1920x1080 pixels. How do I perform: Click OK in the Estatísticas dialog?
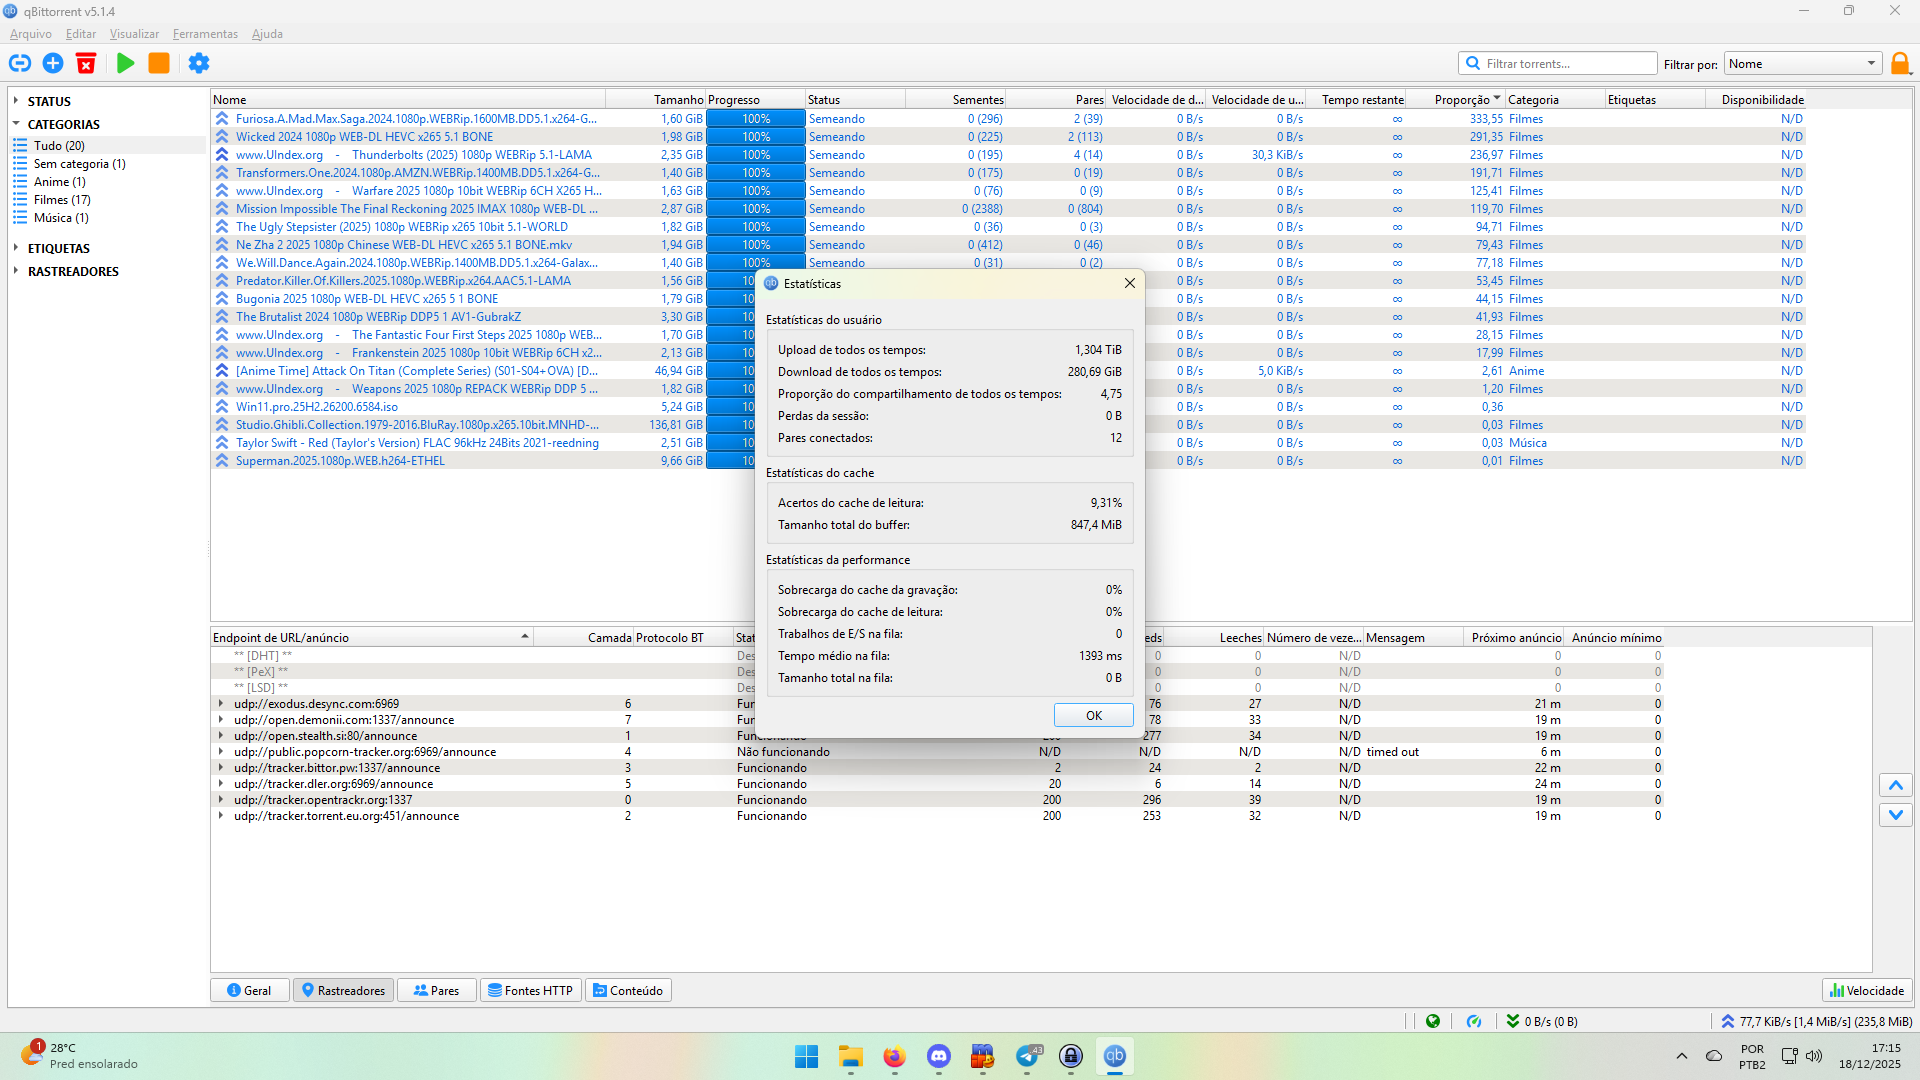(1093, 715)
